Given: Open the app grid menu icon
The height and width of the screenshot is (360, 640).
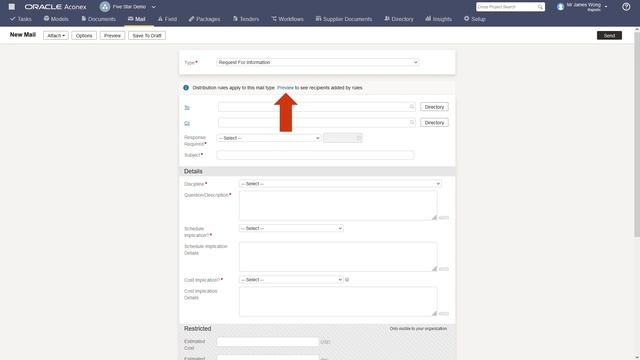Looking at the screenshot, I should (x=12, y=7).
